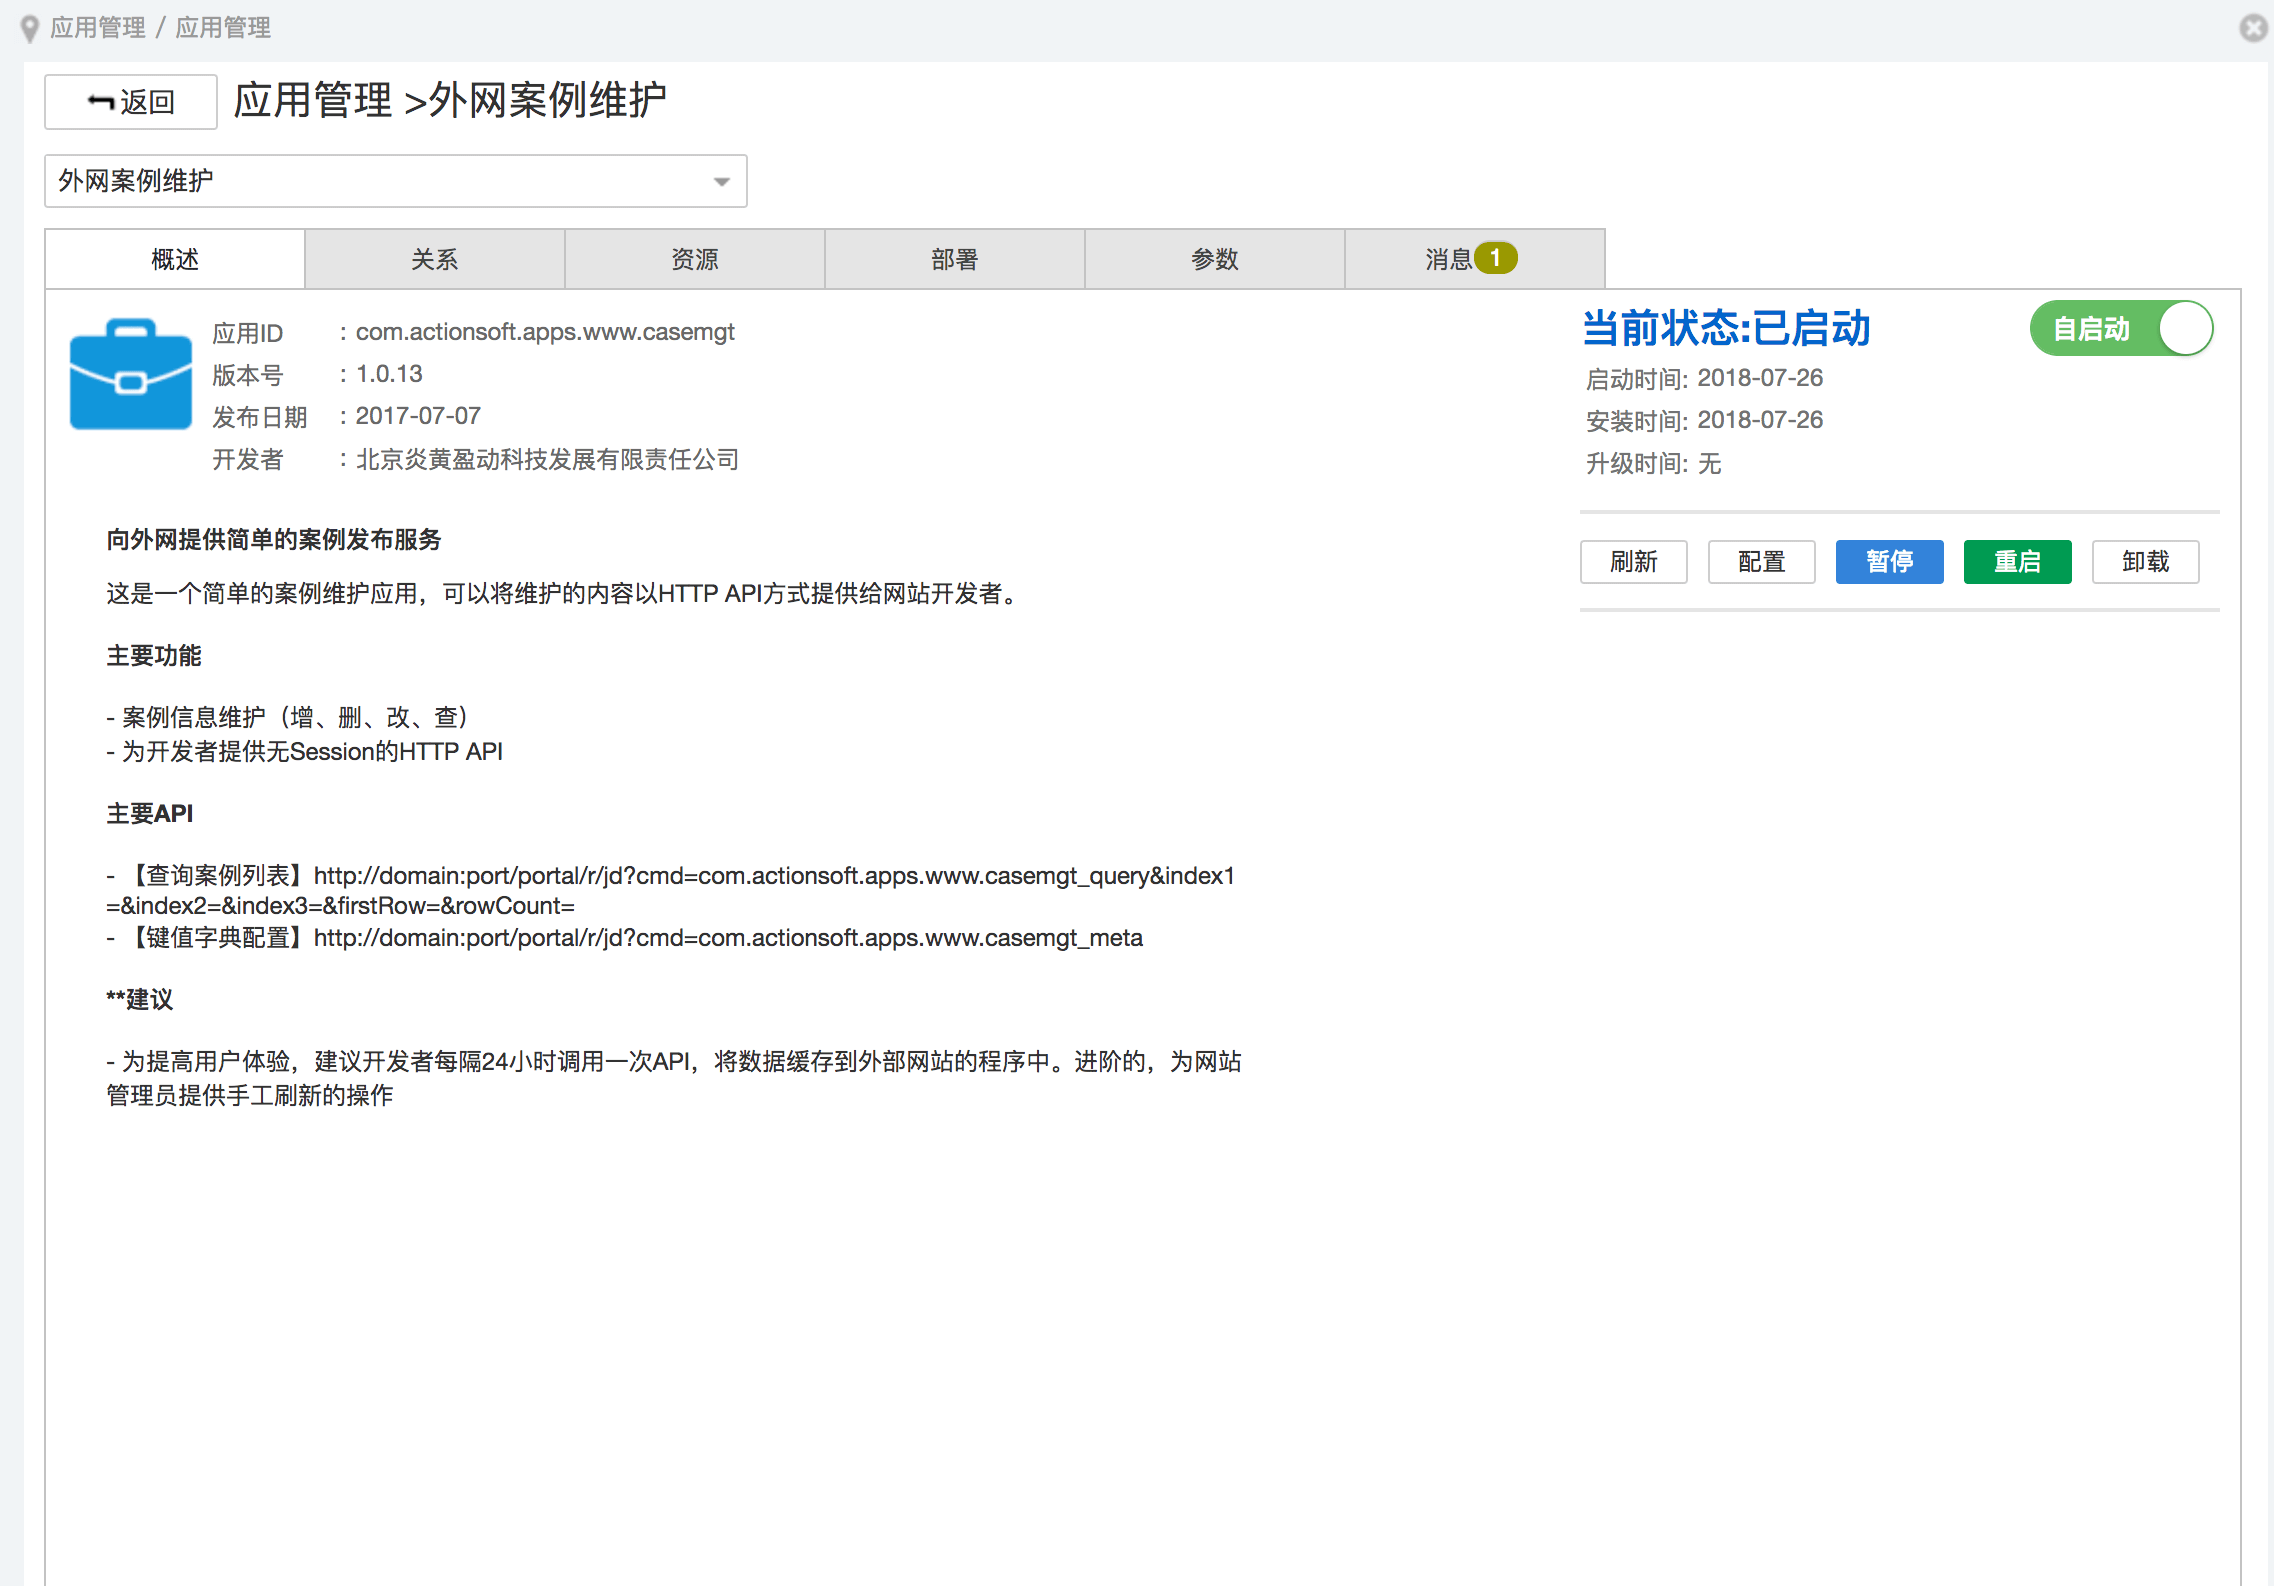Click the 安装时间 2018-07-26 line
This screenshot has width=2274, height=1586.
click(x=1704, y=421)
